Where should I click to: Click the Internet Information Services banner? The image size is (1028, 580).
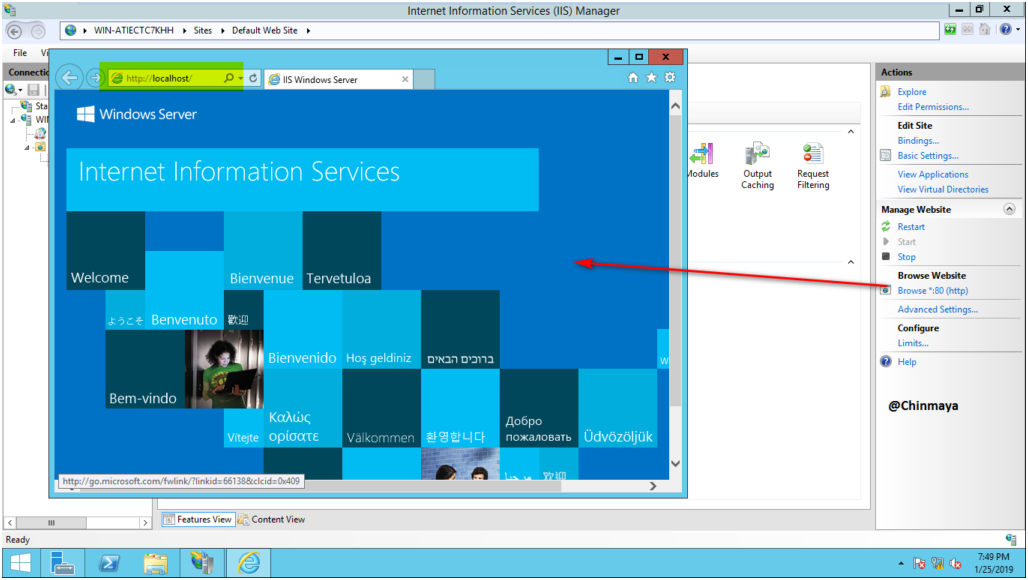pyautogui.click(x=302, y=180)
